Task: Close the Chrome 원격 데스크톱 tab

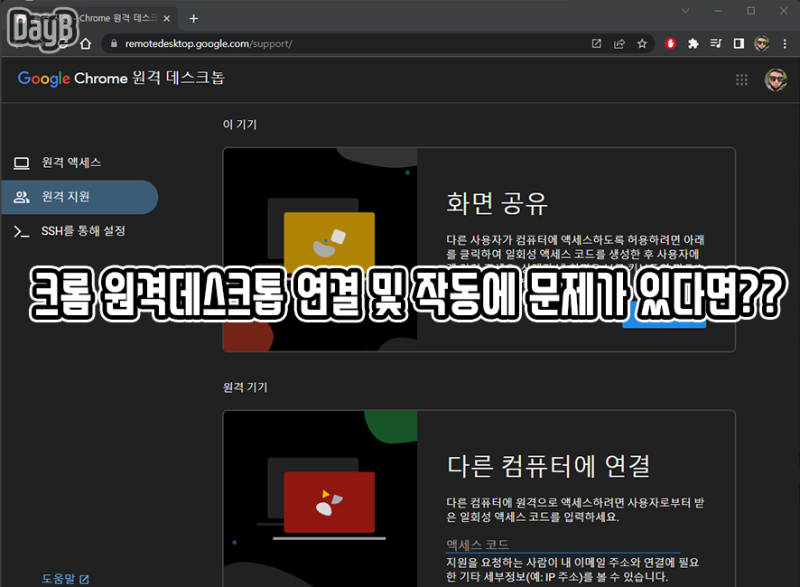Action: [x=166, y=18]
